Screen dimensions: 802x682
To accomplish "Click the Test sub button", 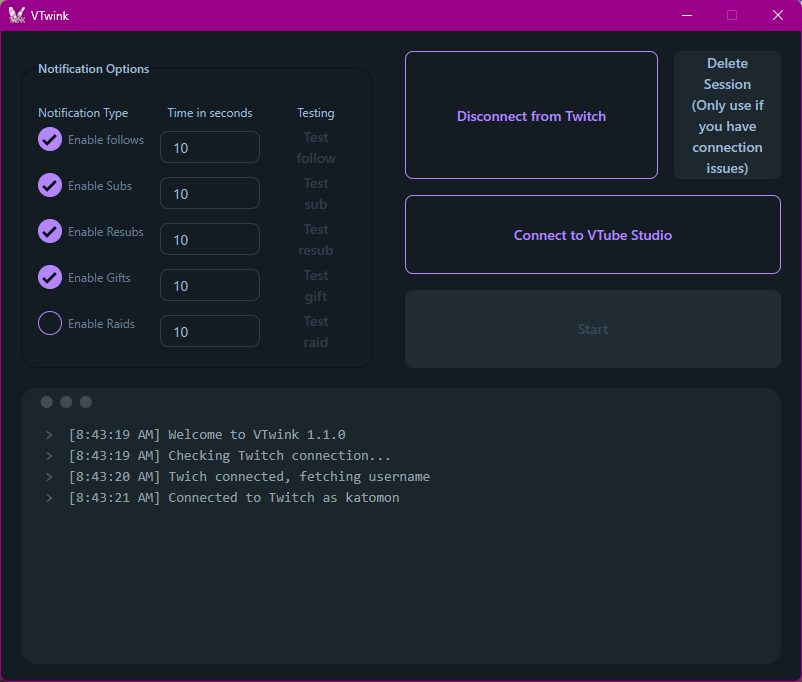I will pos(316,194).
